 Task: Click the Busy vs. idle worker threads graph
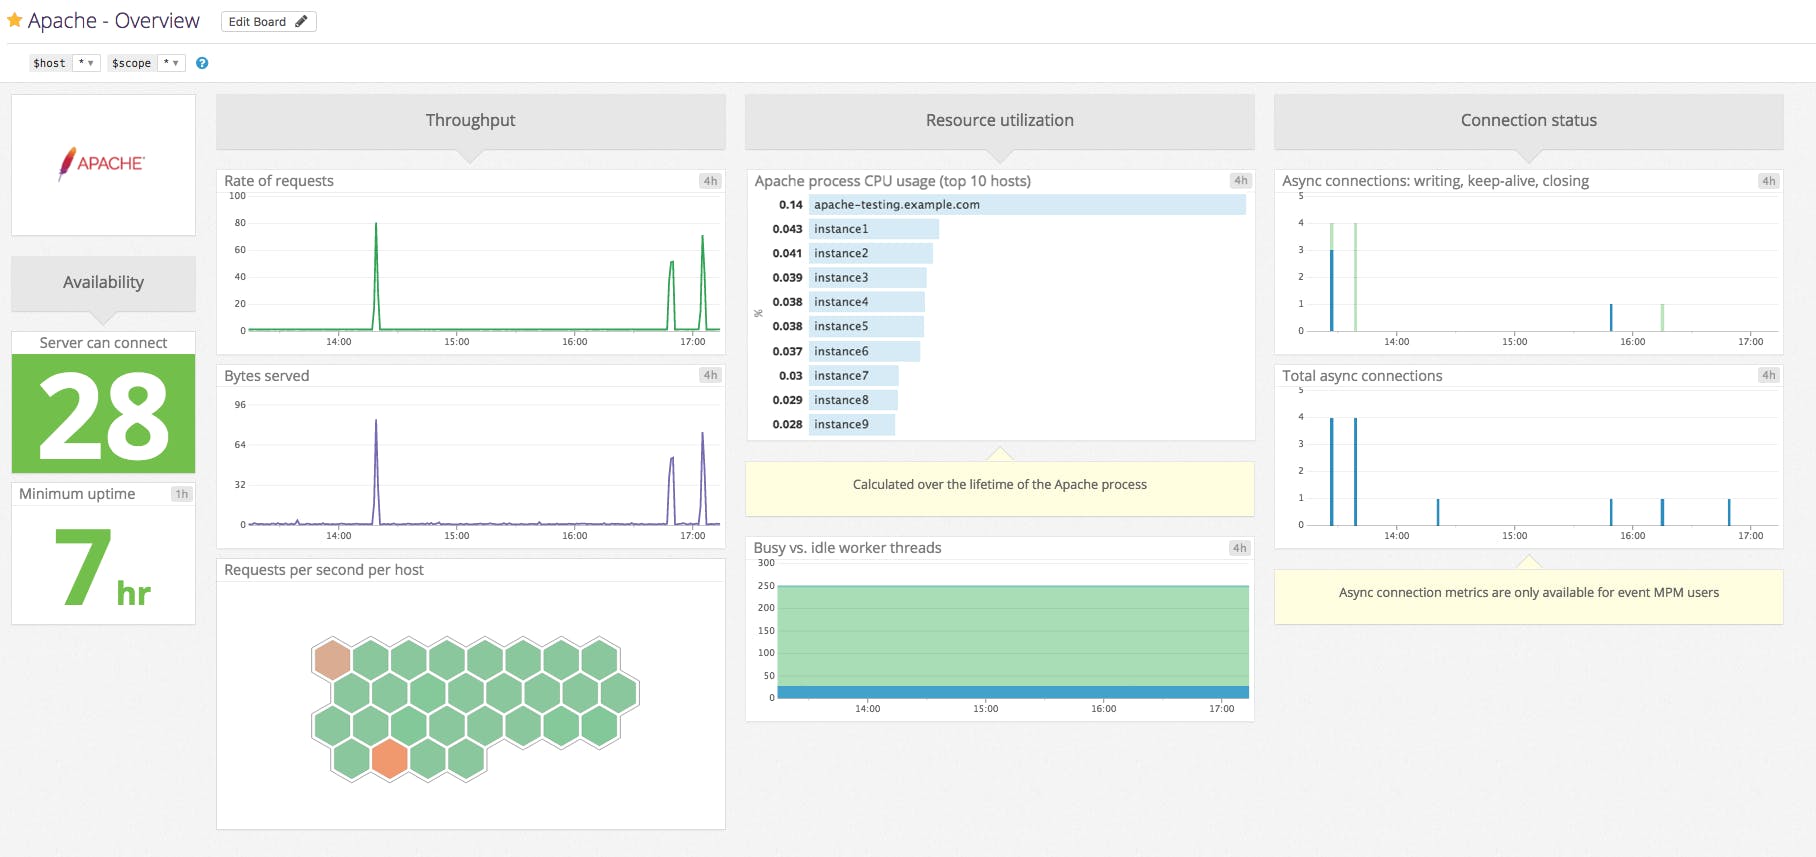click(x=1012, y=641)
